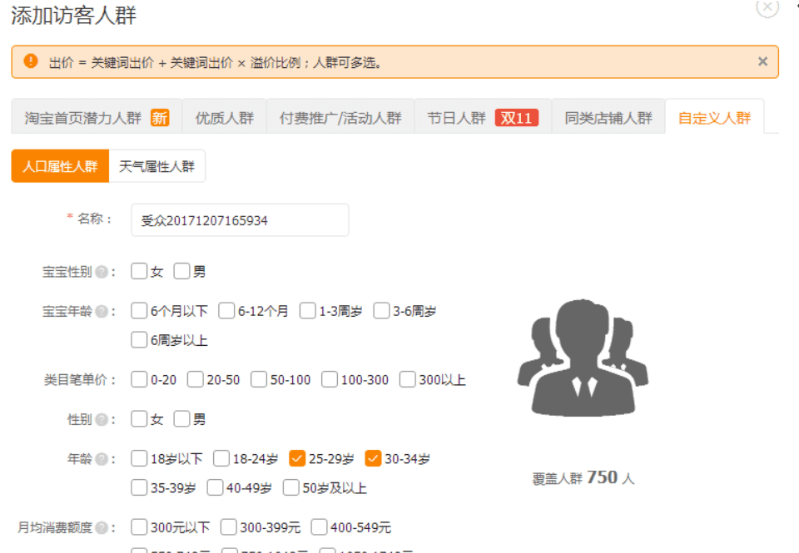Check price range 50-100
Screen dimensions: 799x553
[x=258, y=379]
